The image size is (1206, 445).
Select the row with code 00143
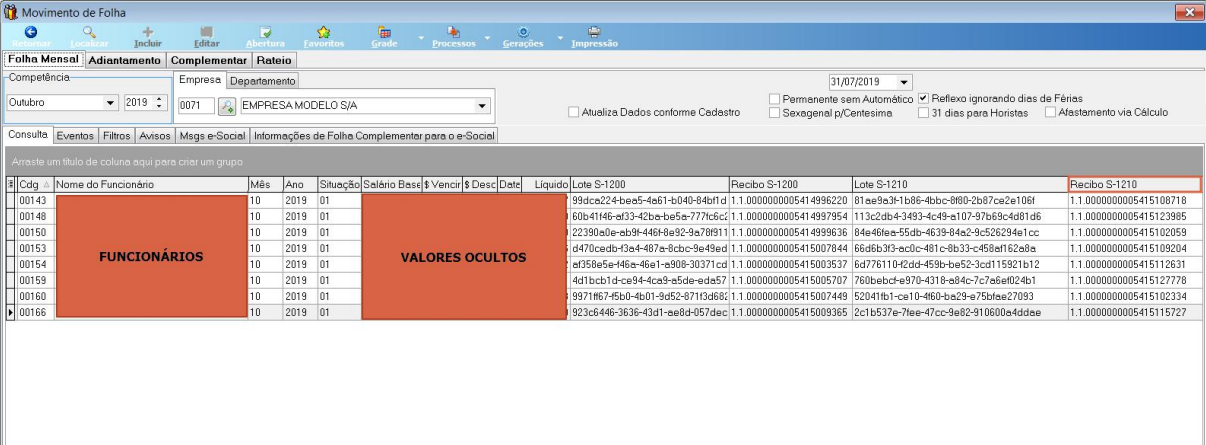[x=603, y=200]
